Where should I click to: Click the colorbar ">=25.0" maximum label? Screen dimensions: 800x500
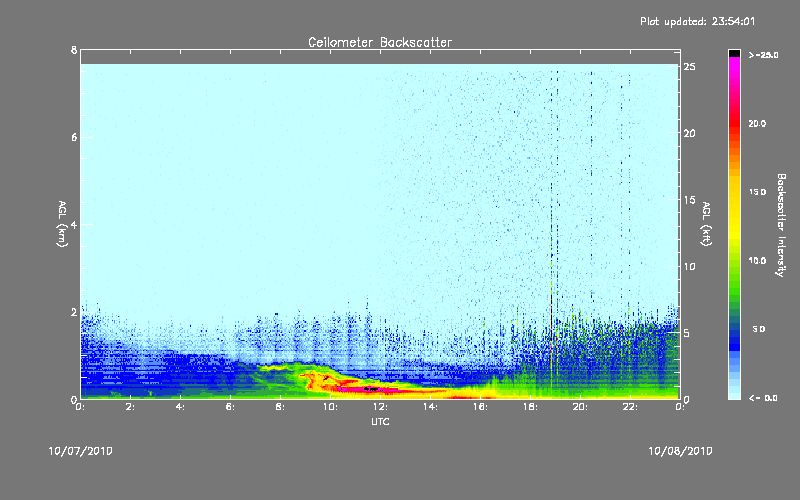coord(763,55)
